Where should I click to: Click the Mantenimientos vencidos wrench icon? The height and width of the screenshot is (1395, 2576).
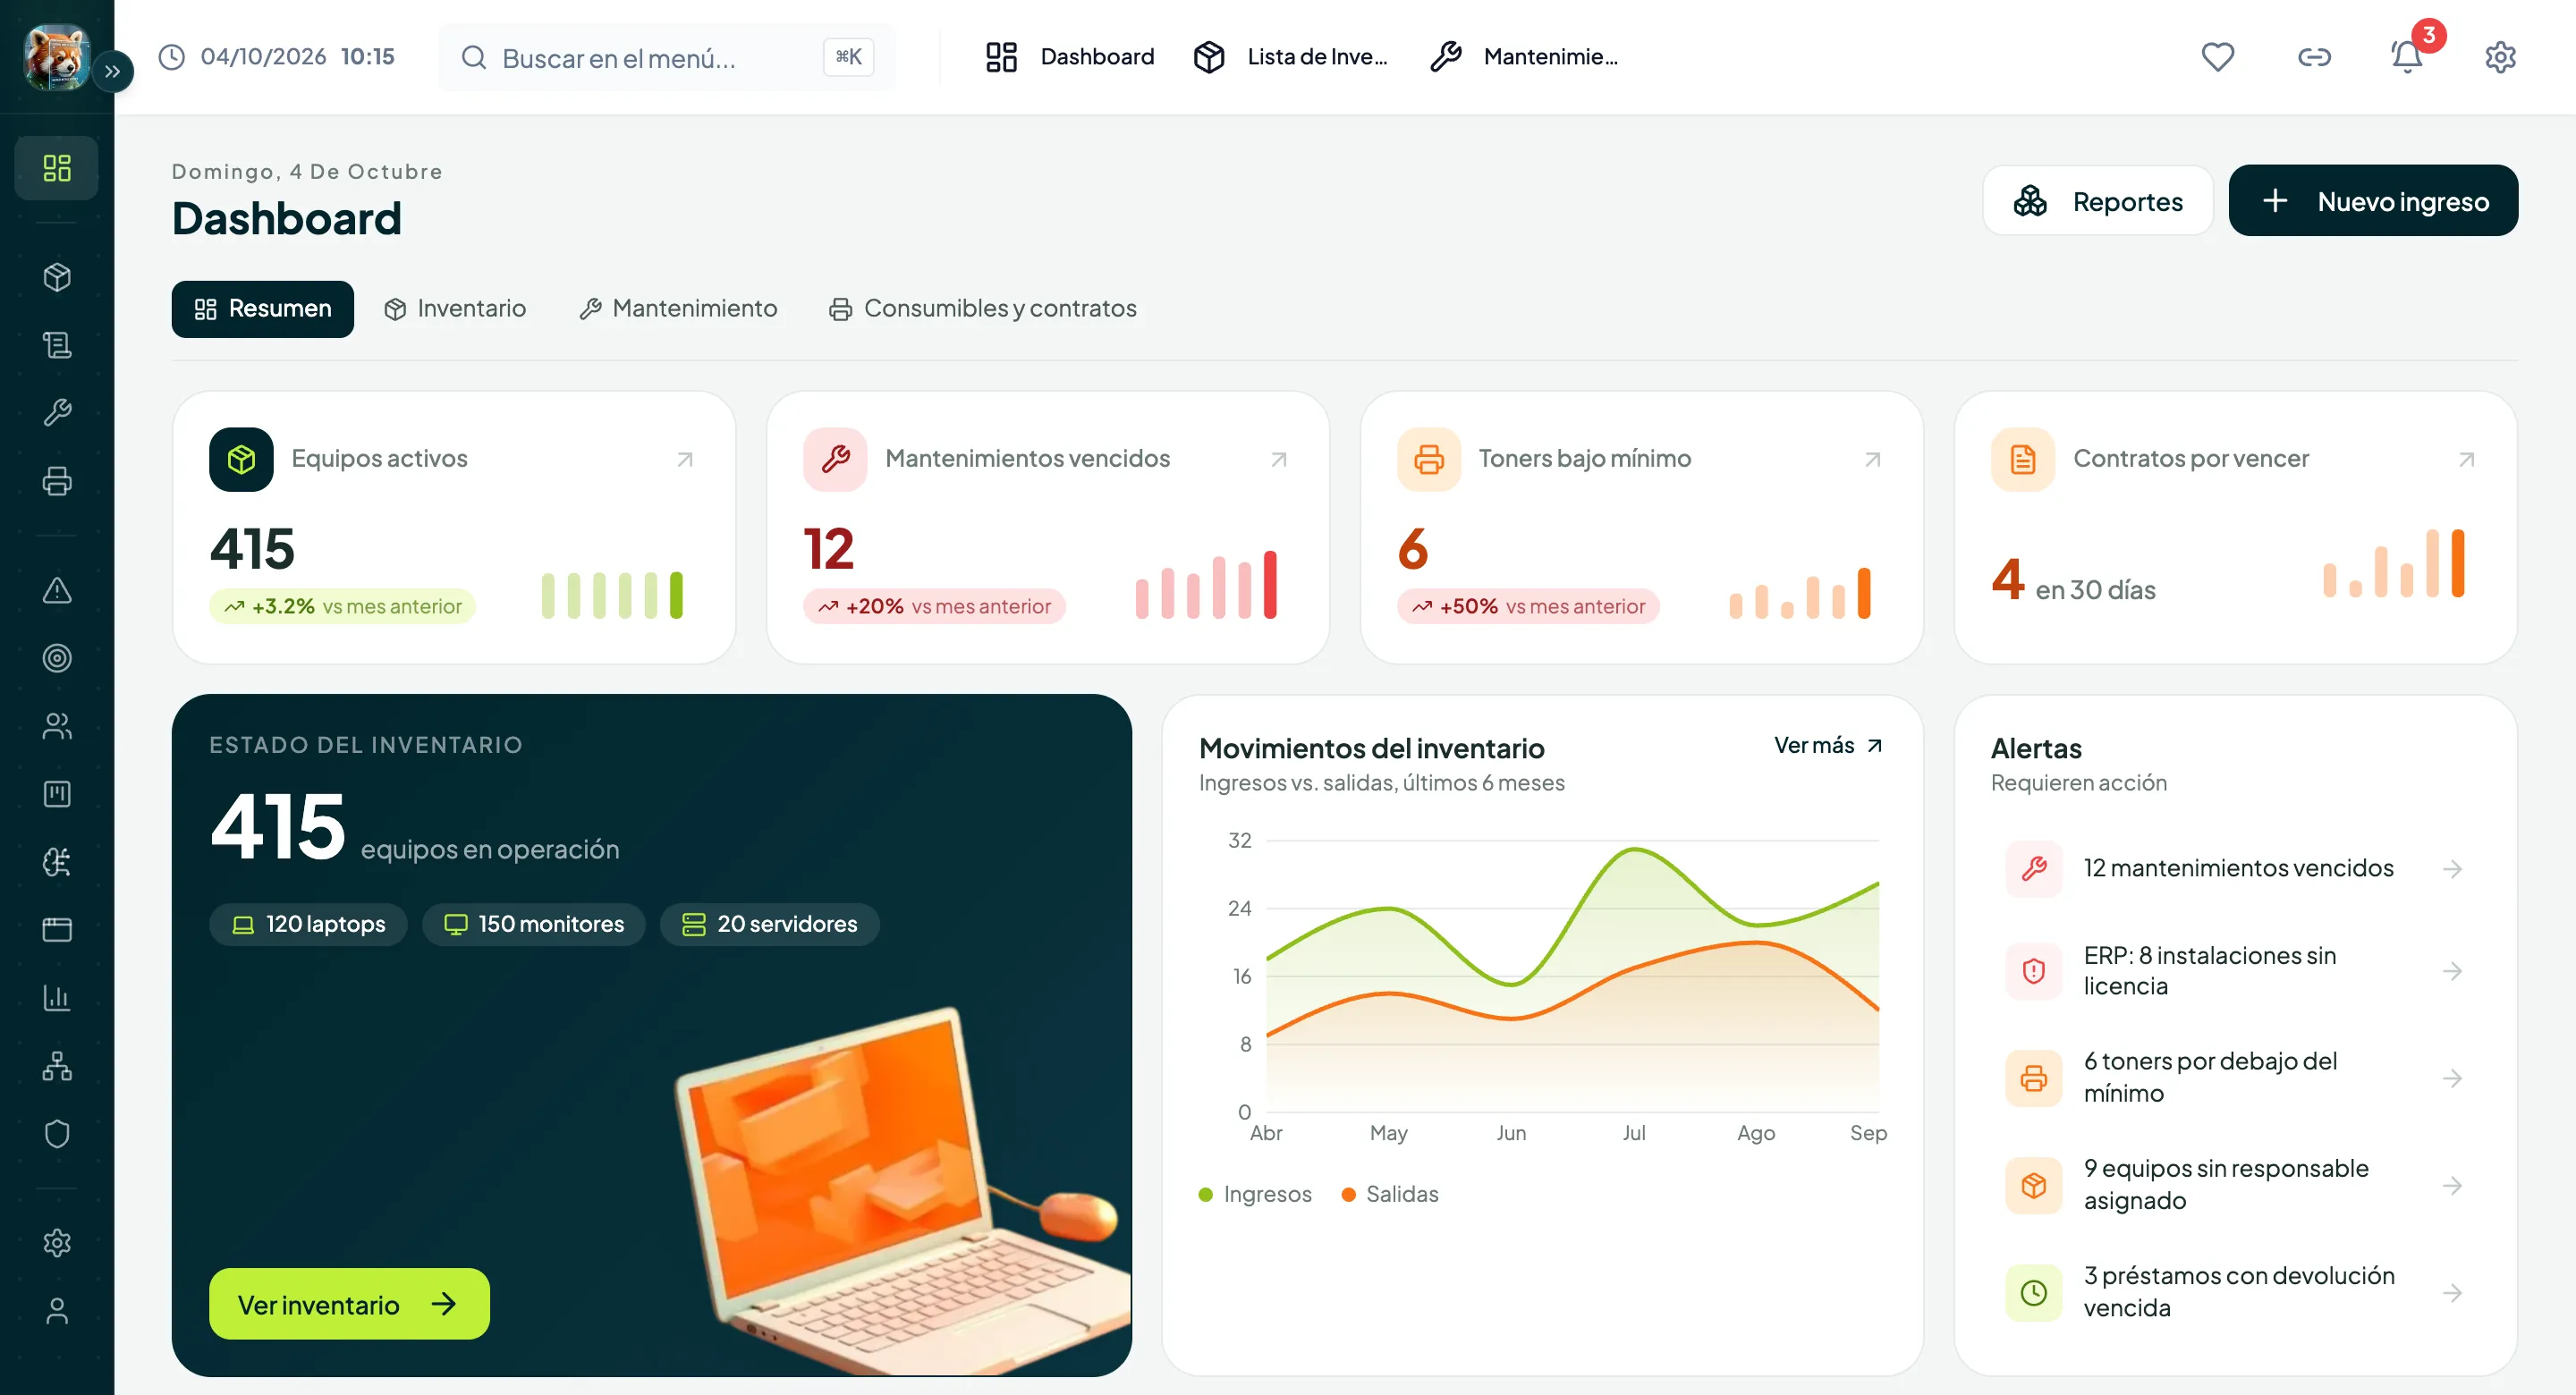(835, 460)
